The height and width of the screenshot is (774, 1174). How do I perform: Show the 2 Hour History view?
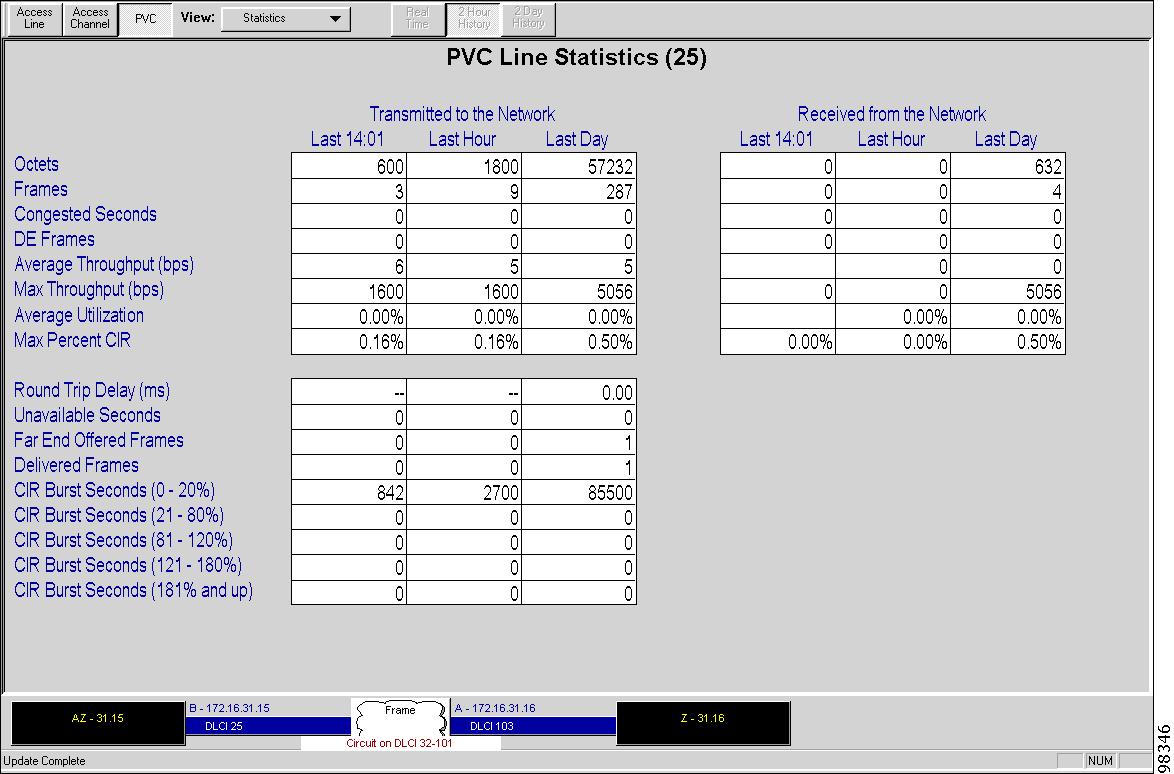473,18
